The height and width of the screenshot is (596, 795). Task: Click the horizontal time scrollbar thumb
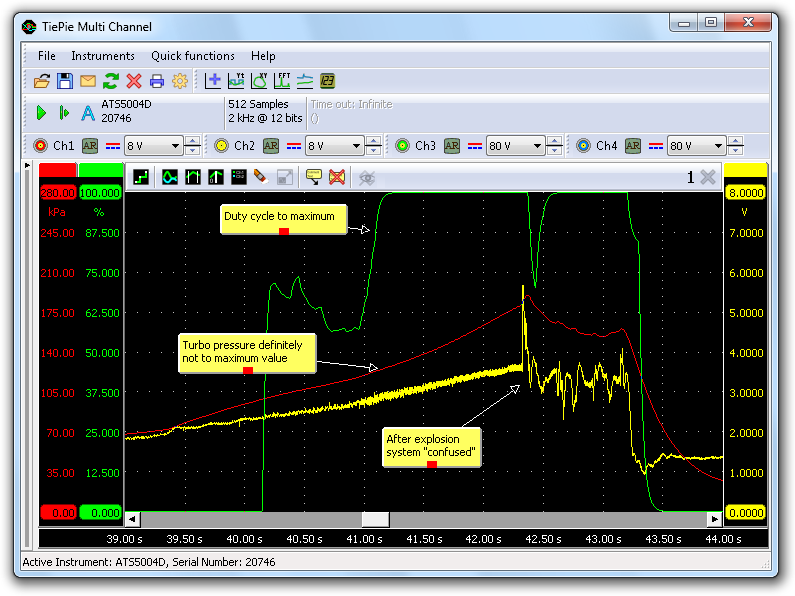pos(375,519)
